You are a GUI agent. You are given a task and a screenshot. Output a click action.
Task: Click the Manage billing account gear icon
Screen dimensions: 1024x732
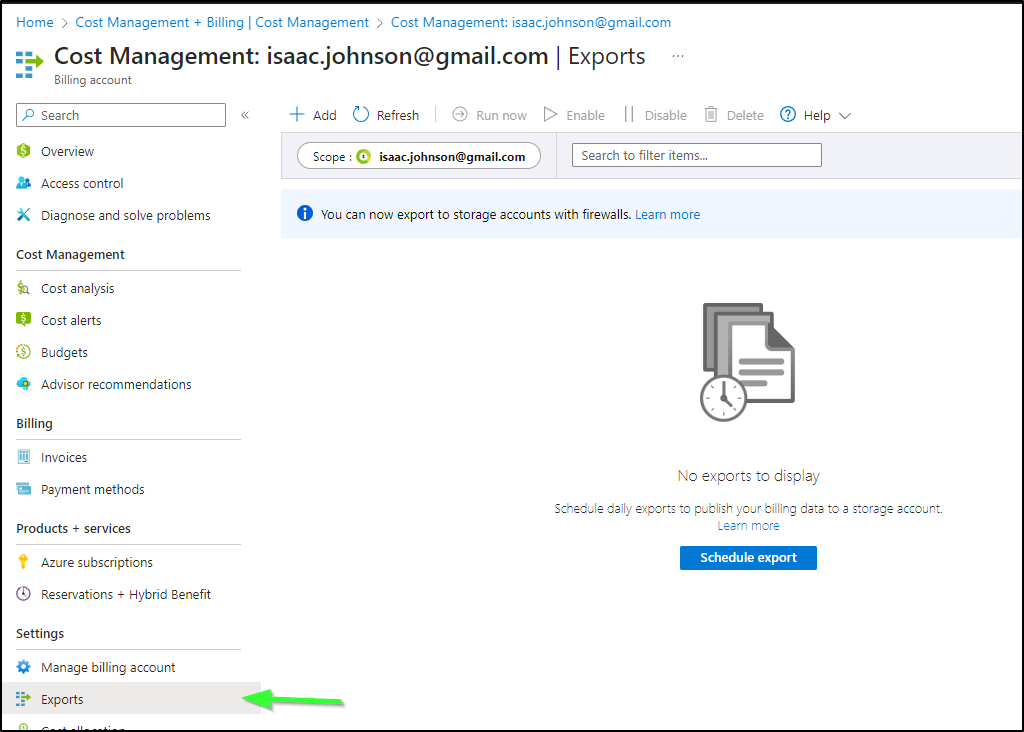tap(24, 667)
